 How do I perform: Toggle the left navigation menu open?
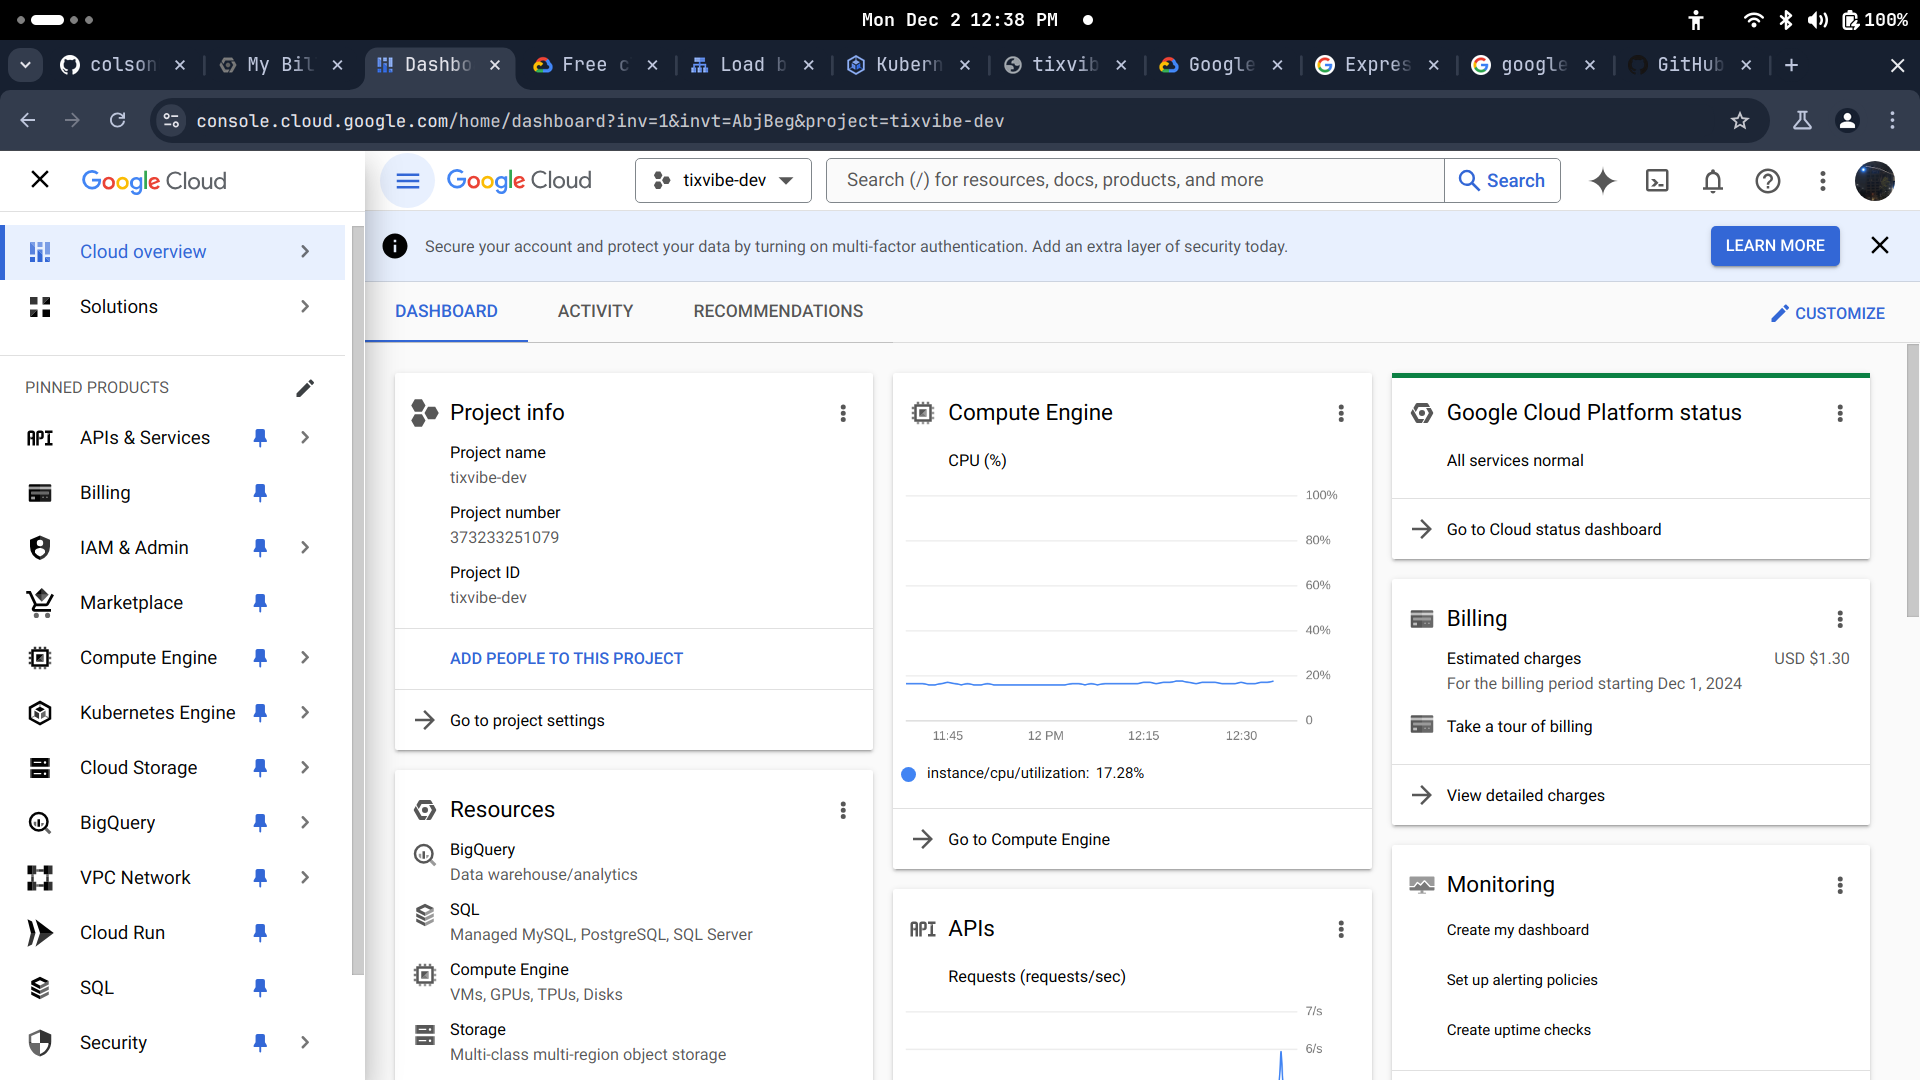point(407,179)
